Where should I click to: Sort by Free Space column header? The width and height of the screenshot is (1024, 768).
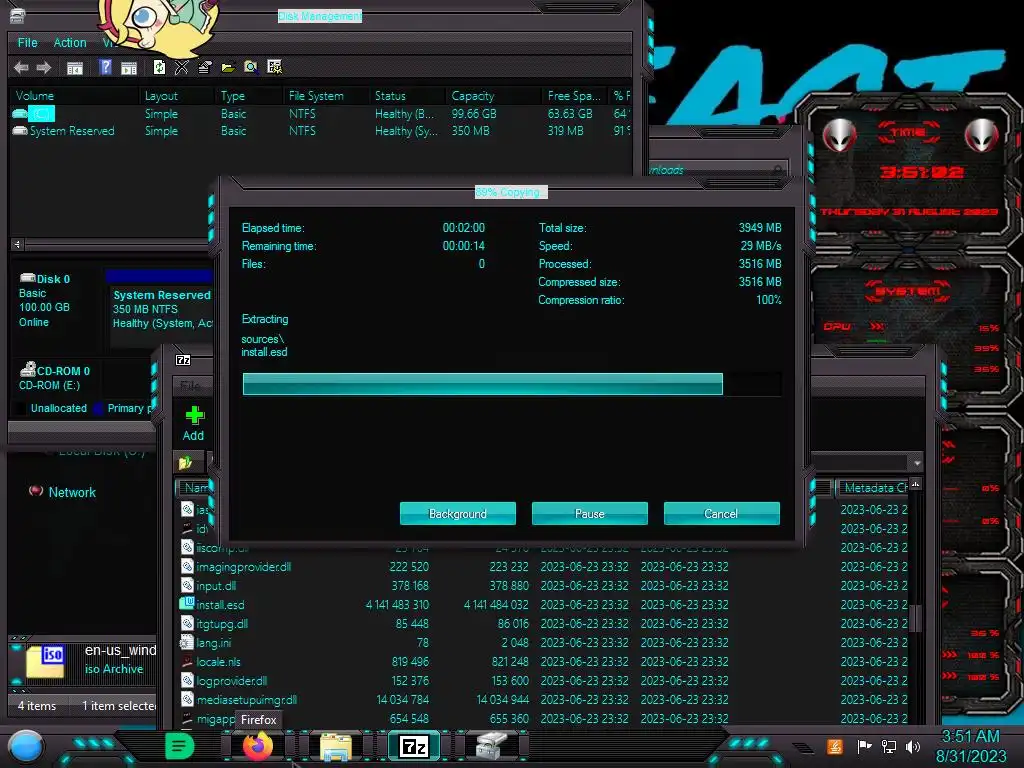tap(575, 96)
